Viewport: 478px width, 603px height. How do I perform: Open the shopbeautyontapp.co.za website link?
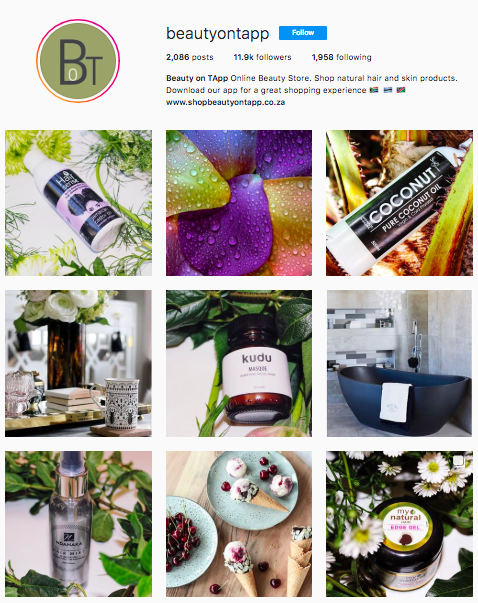[225, 102]
